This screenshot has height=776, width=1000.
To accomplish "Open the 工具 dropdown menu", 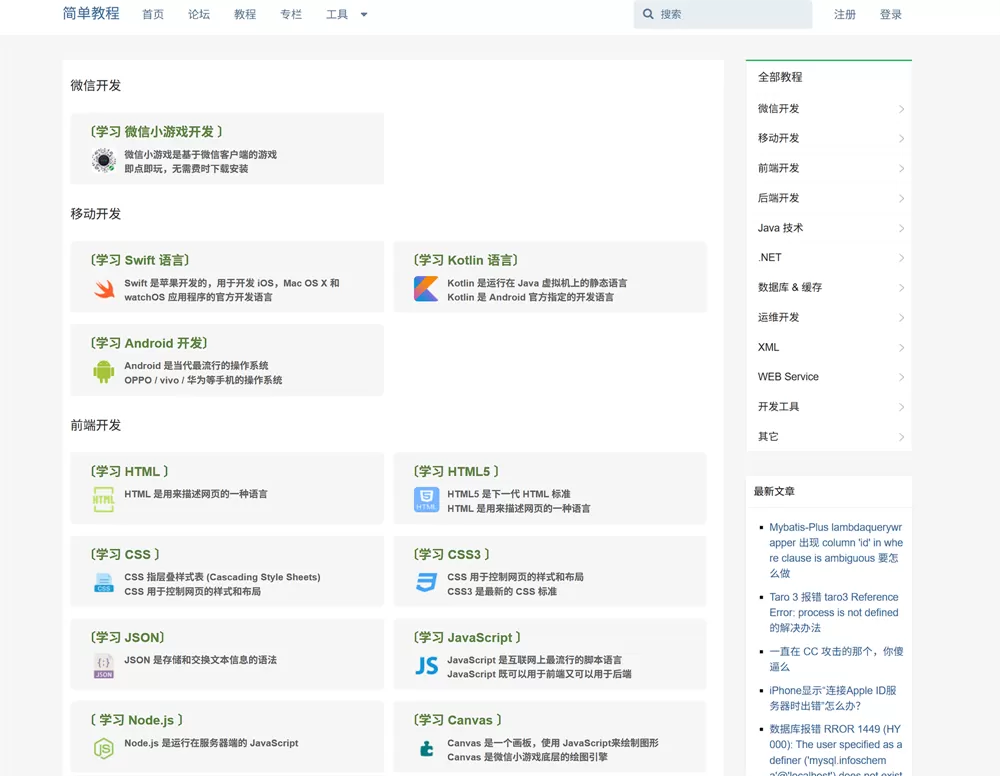I will 346,15.
